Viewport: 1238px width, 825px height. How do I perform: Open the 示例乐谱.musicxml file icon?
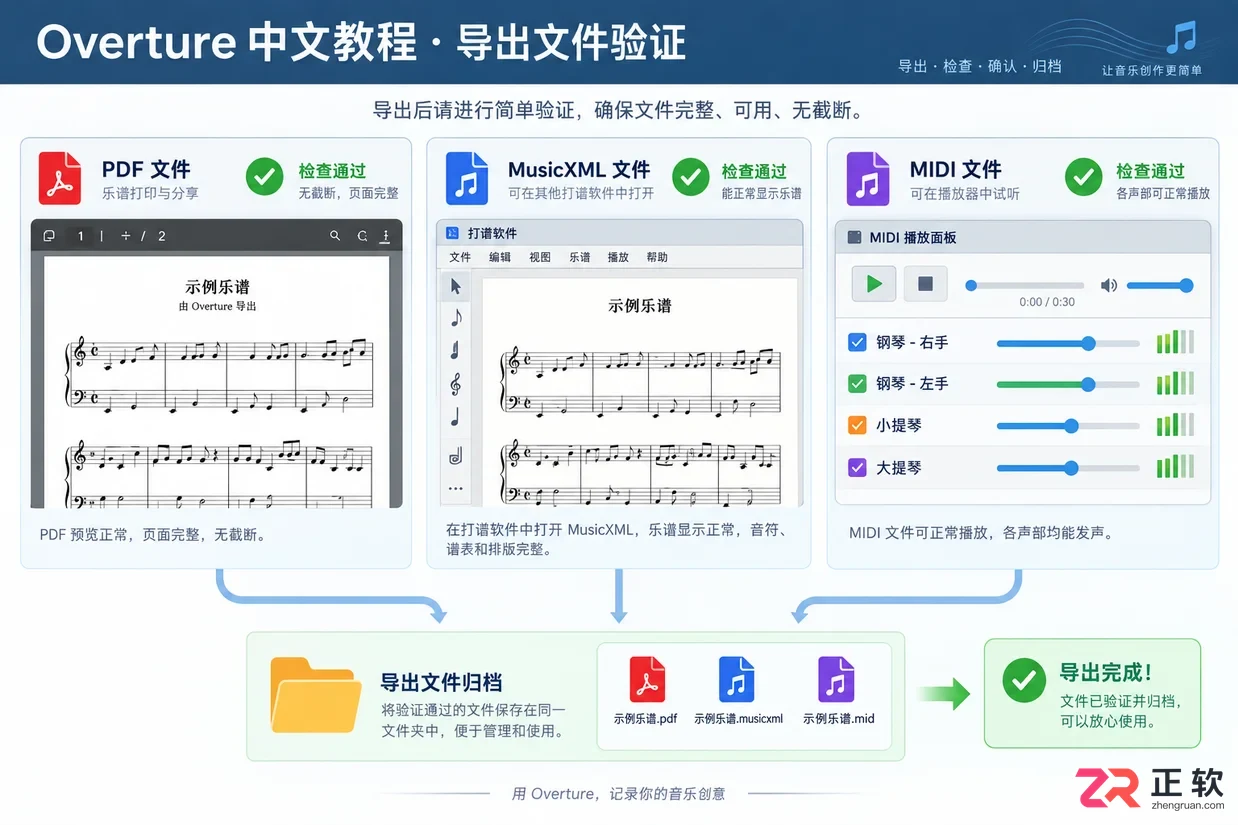click(x=737, y=680)
